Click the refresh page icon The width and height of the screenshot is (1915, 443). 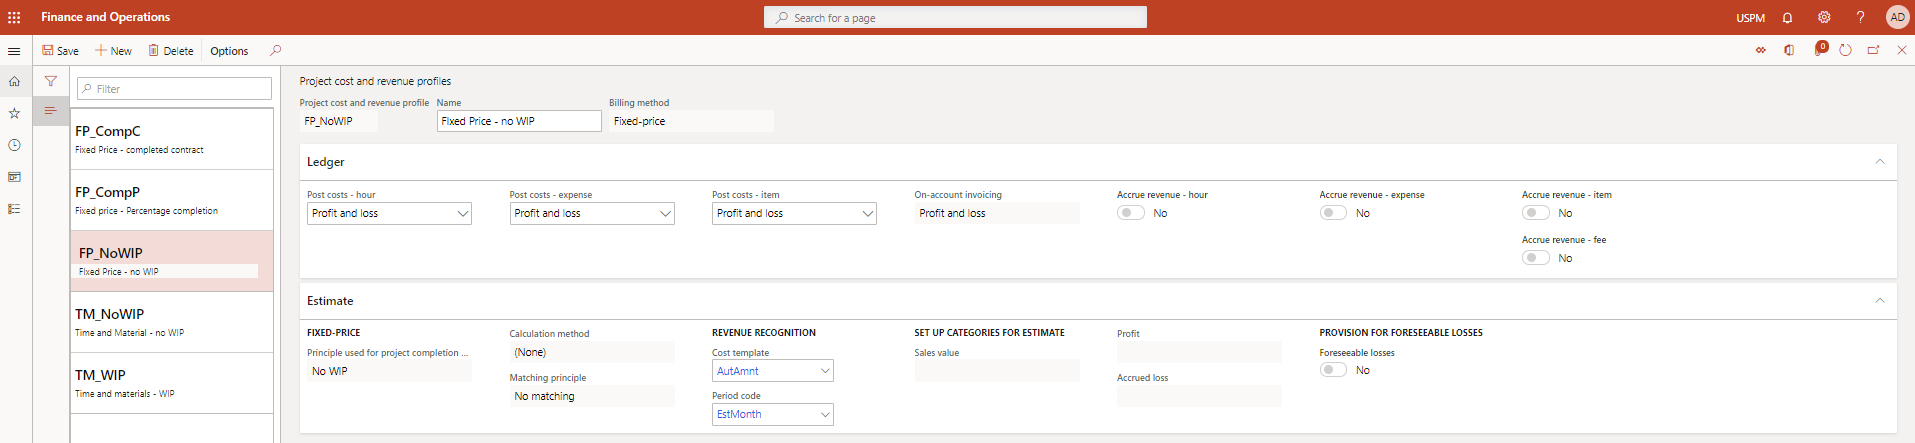1845,51
